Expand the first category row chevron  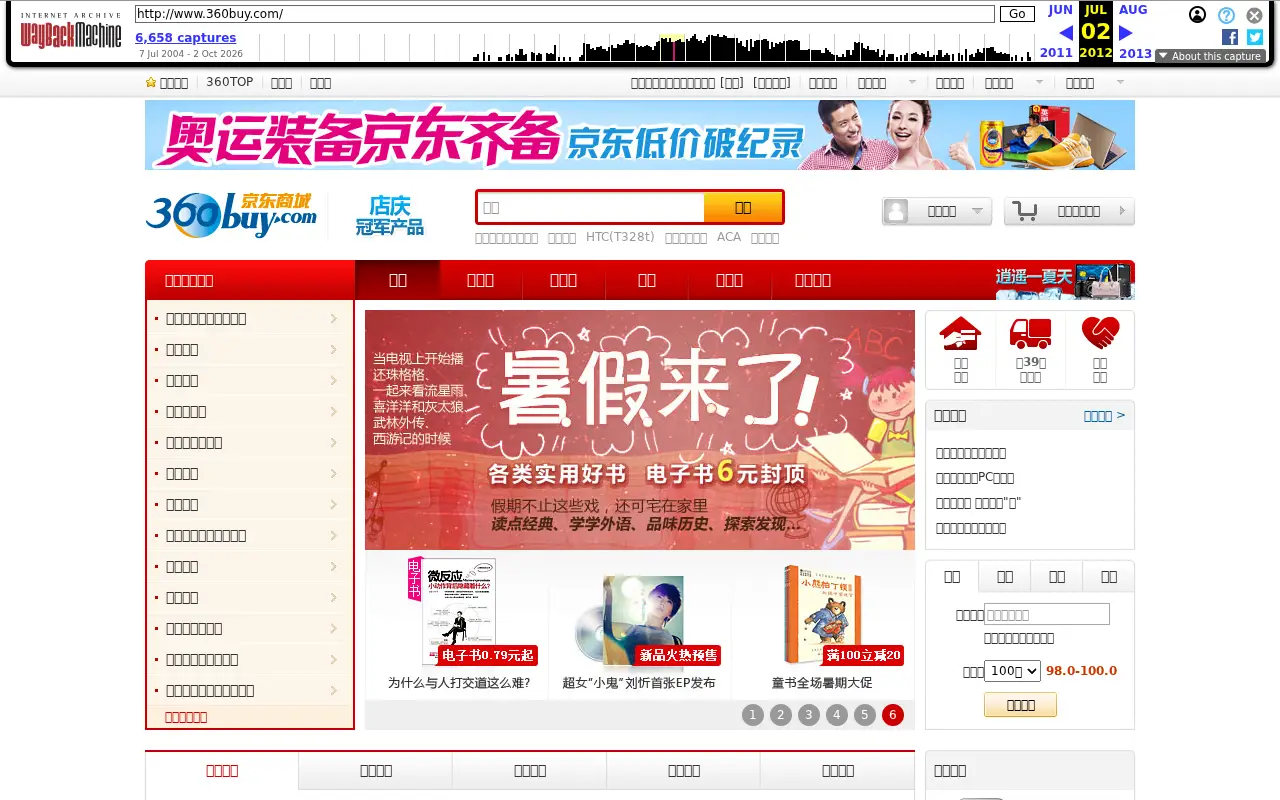click(x=333, y=319)
